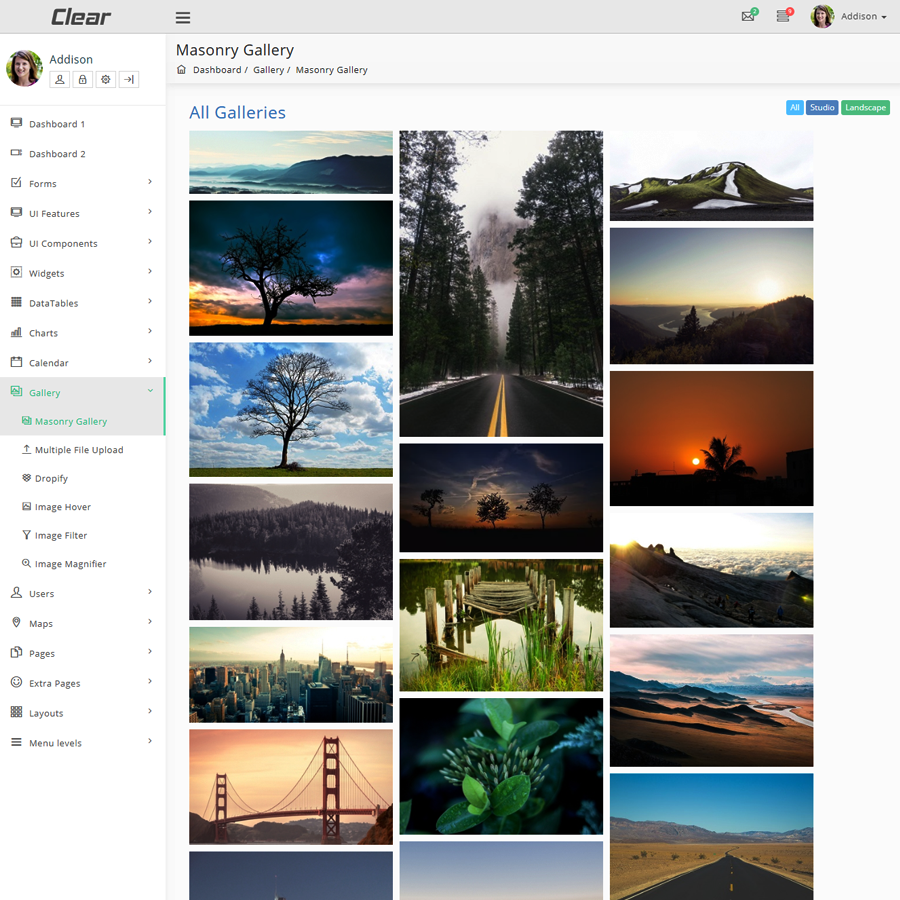The width and height of the screenshot is (900, 900).
Task: Open the wooden dock pond photo
Action: (x=501, y=625)
